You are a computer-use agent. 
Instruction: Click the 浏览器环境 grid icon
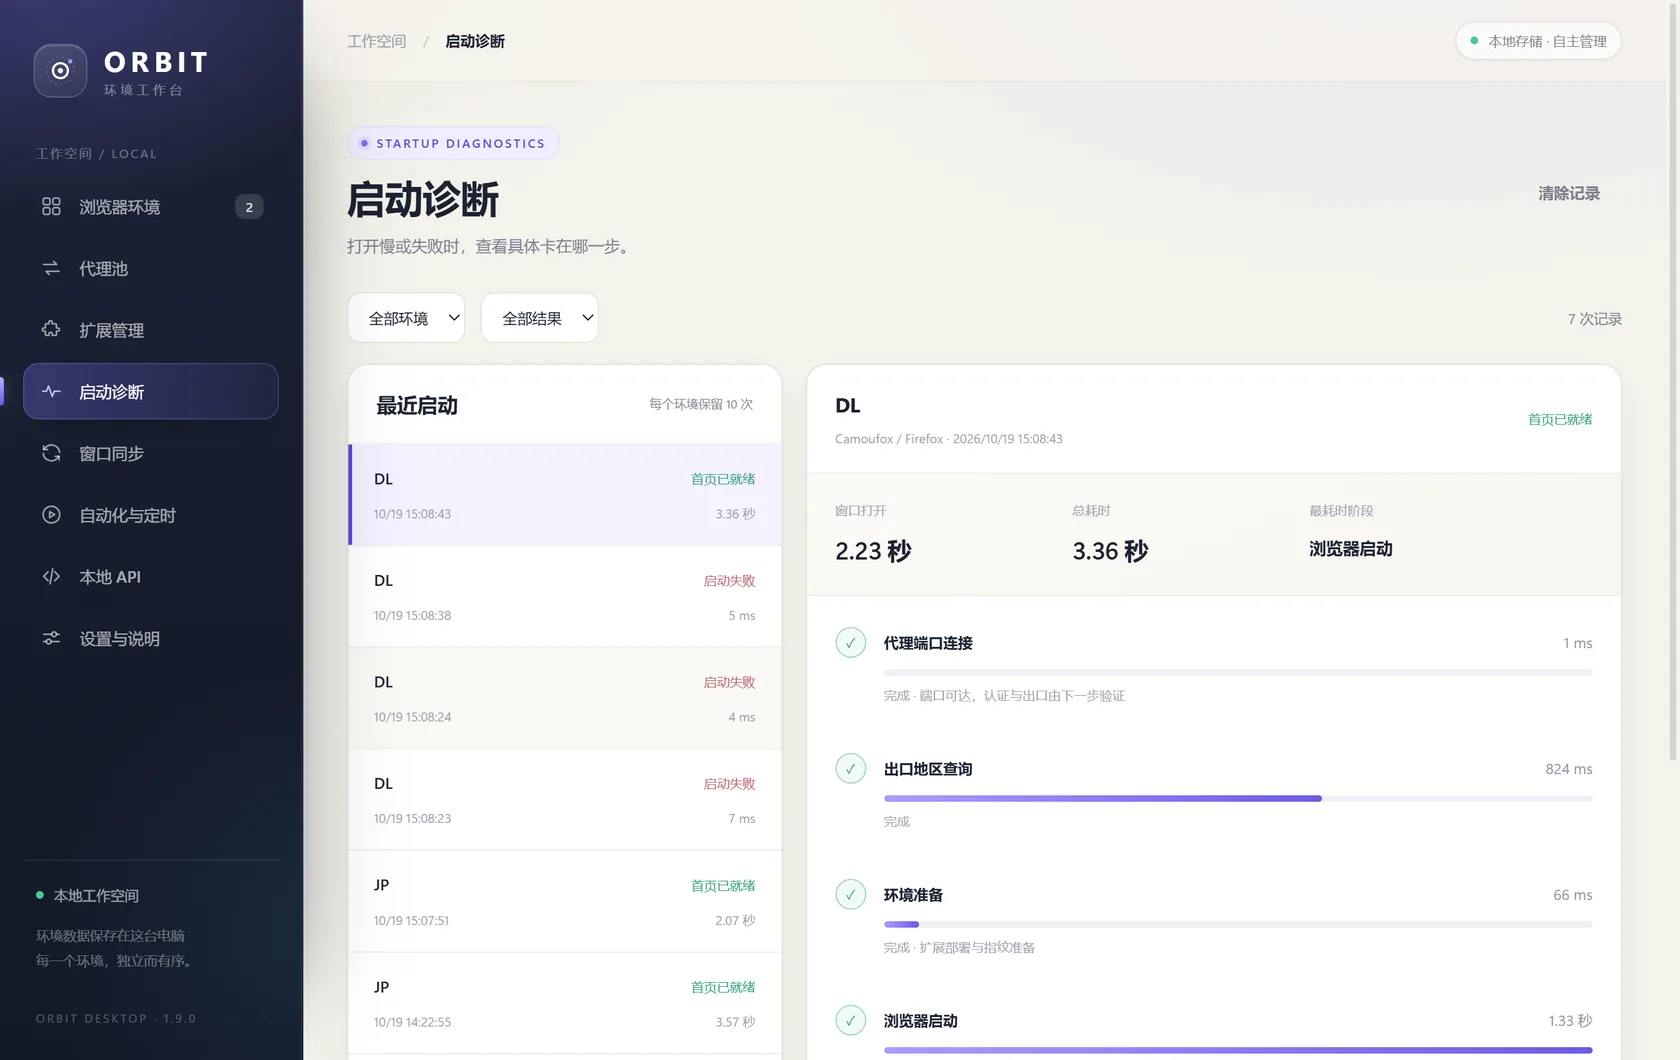51,206
